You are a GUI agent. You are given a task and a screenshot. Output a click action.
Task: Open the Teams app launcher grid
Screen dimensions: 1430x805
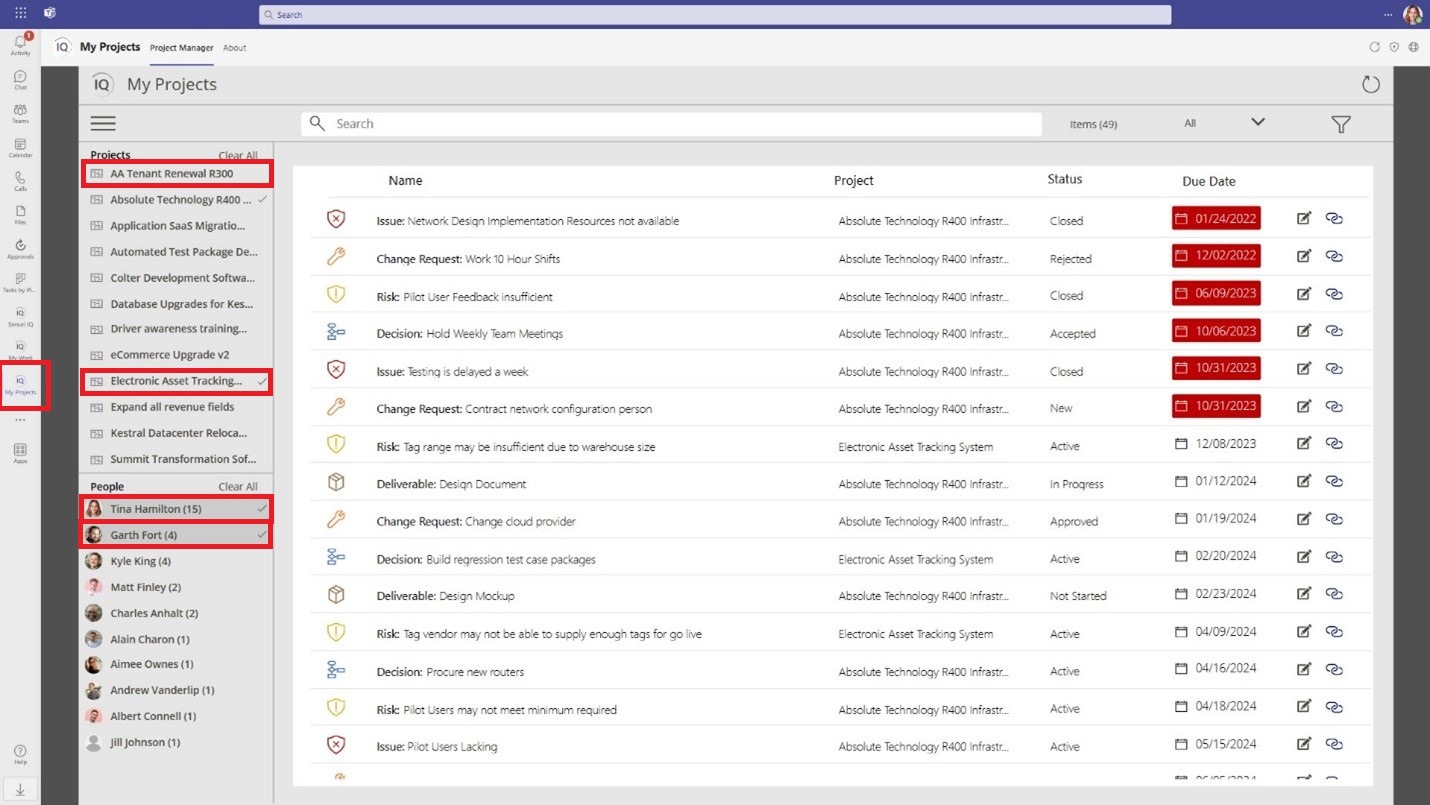20,13
